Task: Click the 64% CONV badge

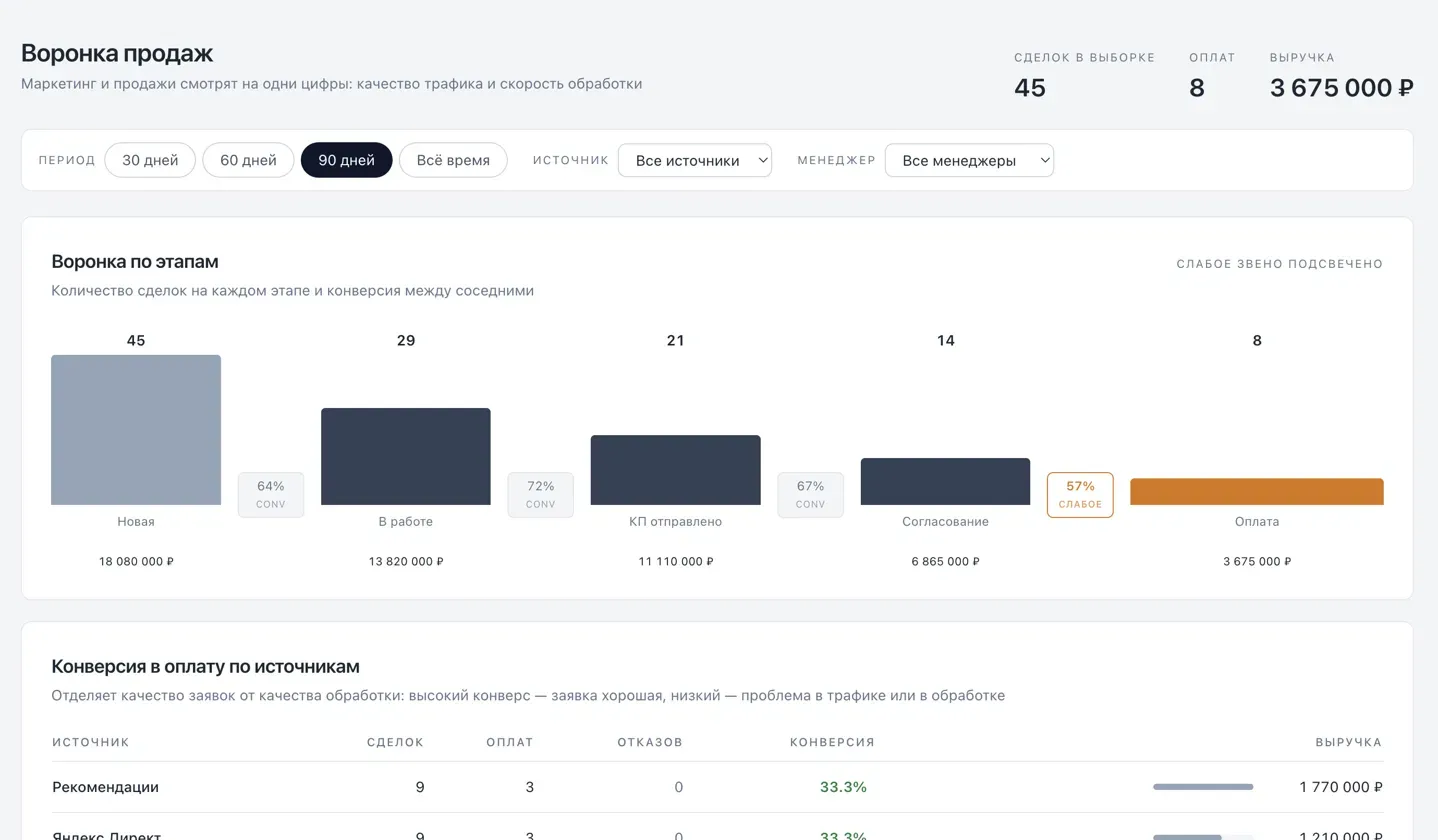Action: [x=271, y=495]
